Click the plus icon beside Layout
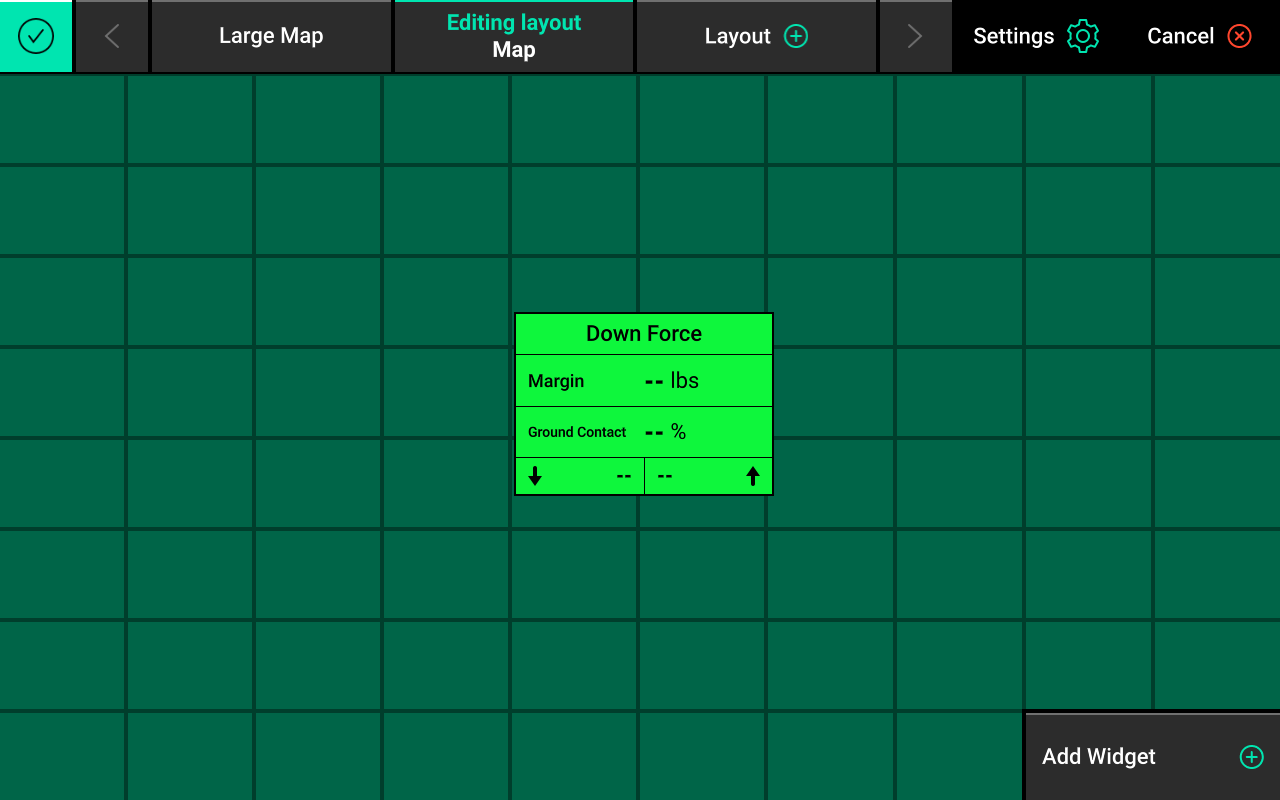Screen dimensions: 1280x800 (796, 36)
